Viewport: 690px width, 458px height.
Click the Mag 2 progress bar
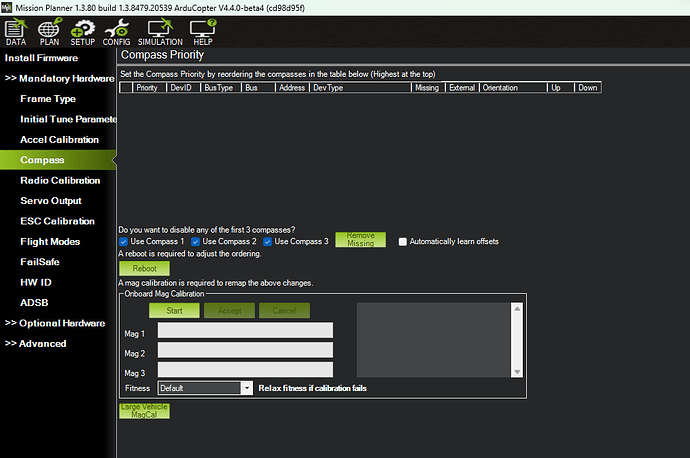point(246,350)
